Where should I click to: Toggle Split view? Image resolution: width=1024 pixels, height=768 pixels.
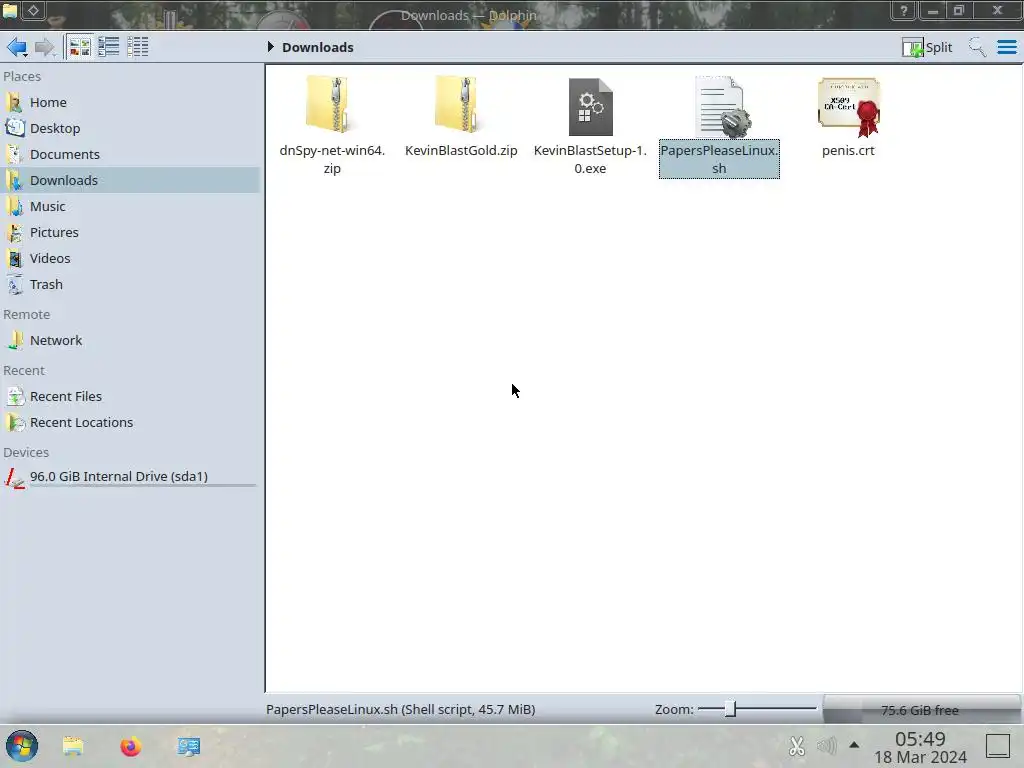coord(927,47)
